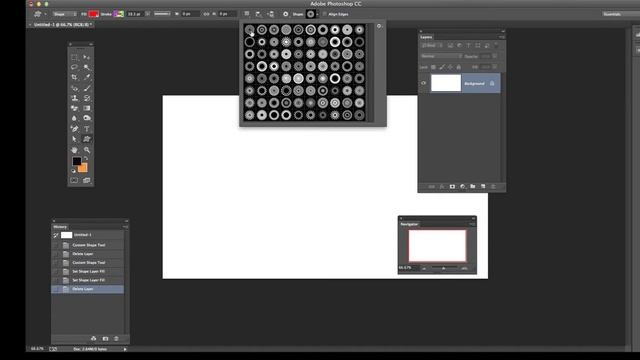
Task: Create a new group in Layers
Action: (x=473, y=187)
